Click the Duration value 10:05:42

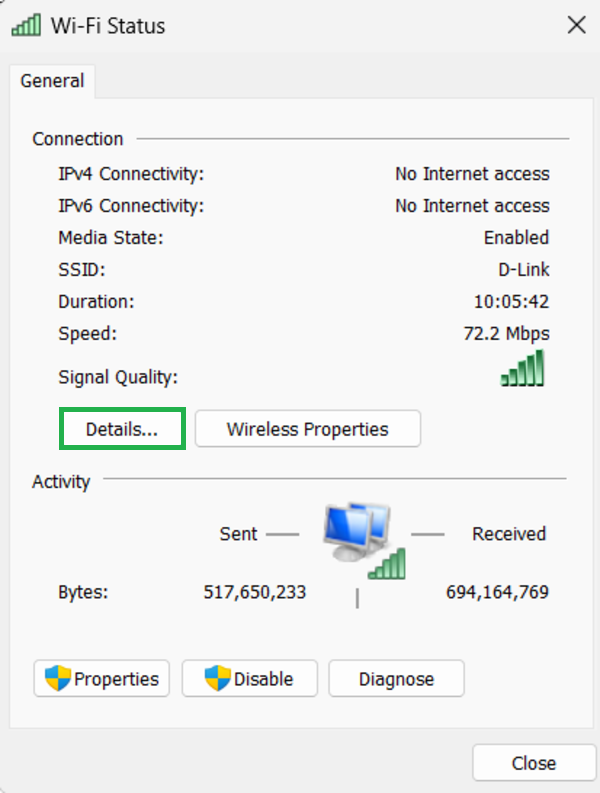(x=511, y=302)
